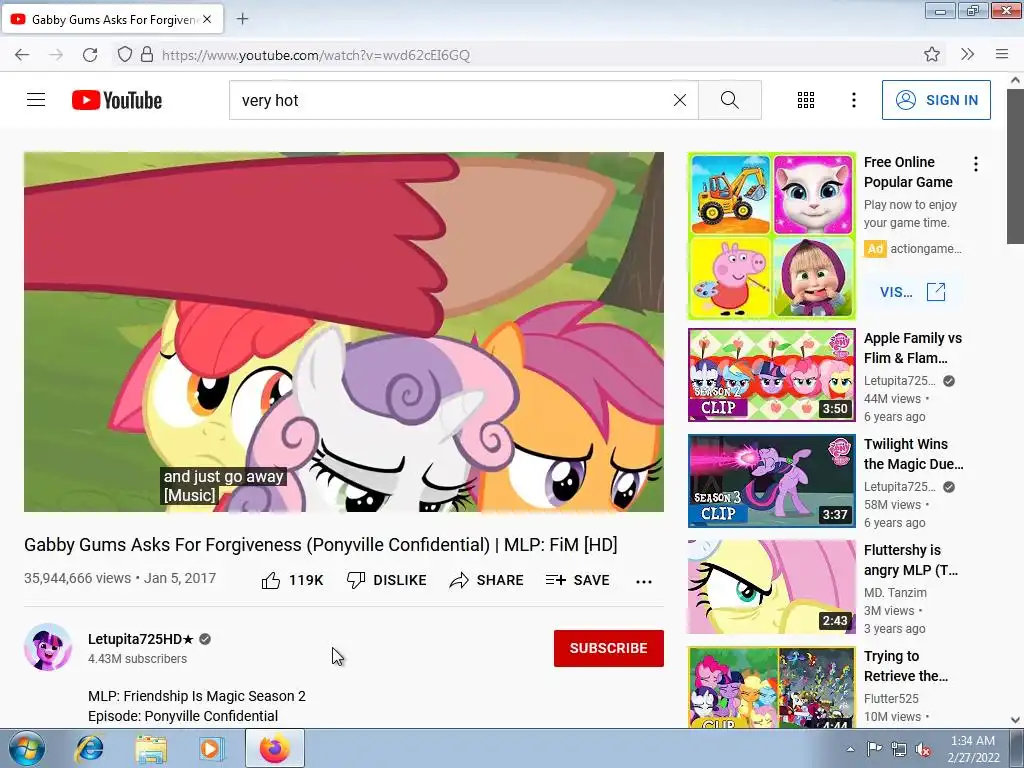This screenshot has height=768, width=1024.
Task: Open Windows Media Player from taskbar
Action: pyautogui.click(x=211, y=748)
